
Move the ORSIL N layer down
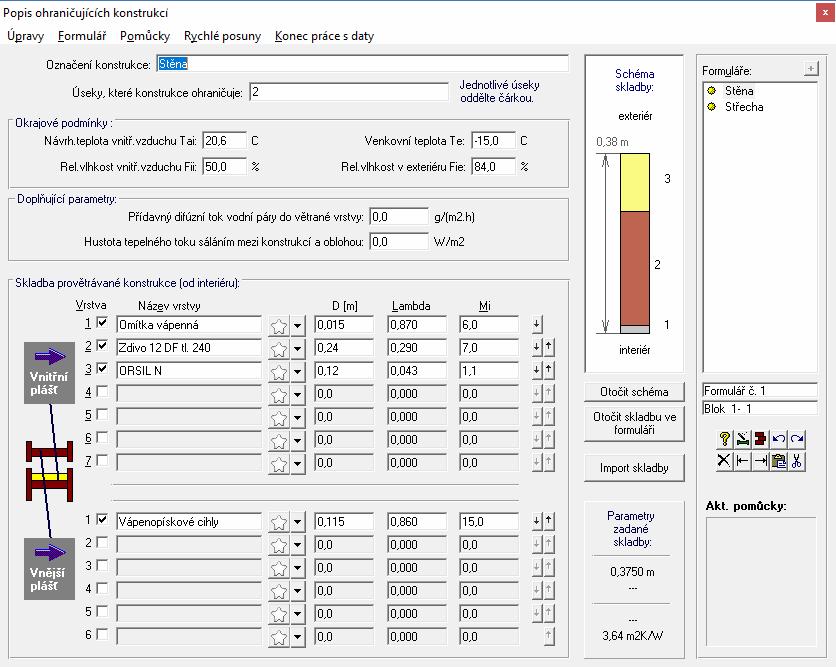pos(537,369)
